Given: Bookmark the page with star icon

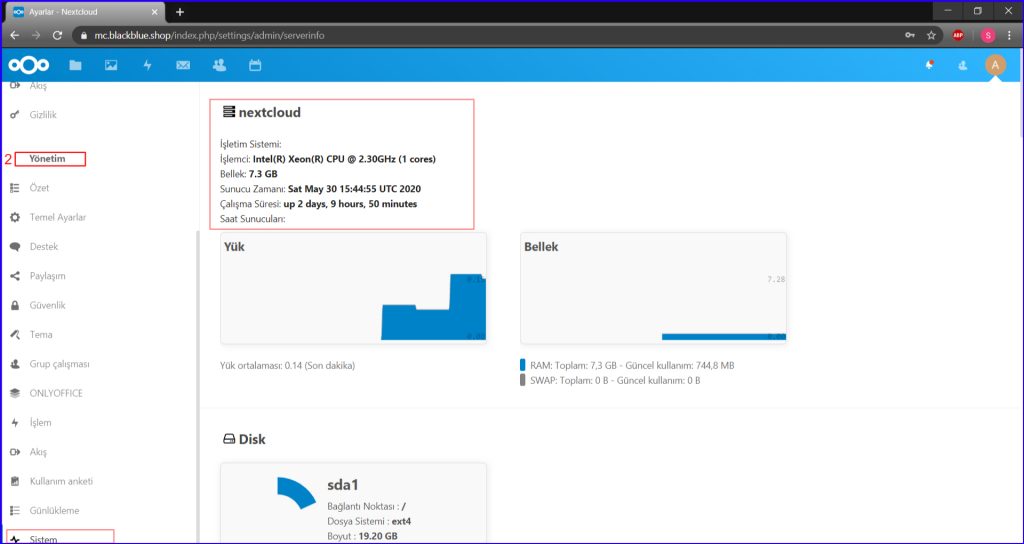Looking at the screenshot, I should [x=931, y=35].
